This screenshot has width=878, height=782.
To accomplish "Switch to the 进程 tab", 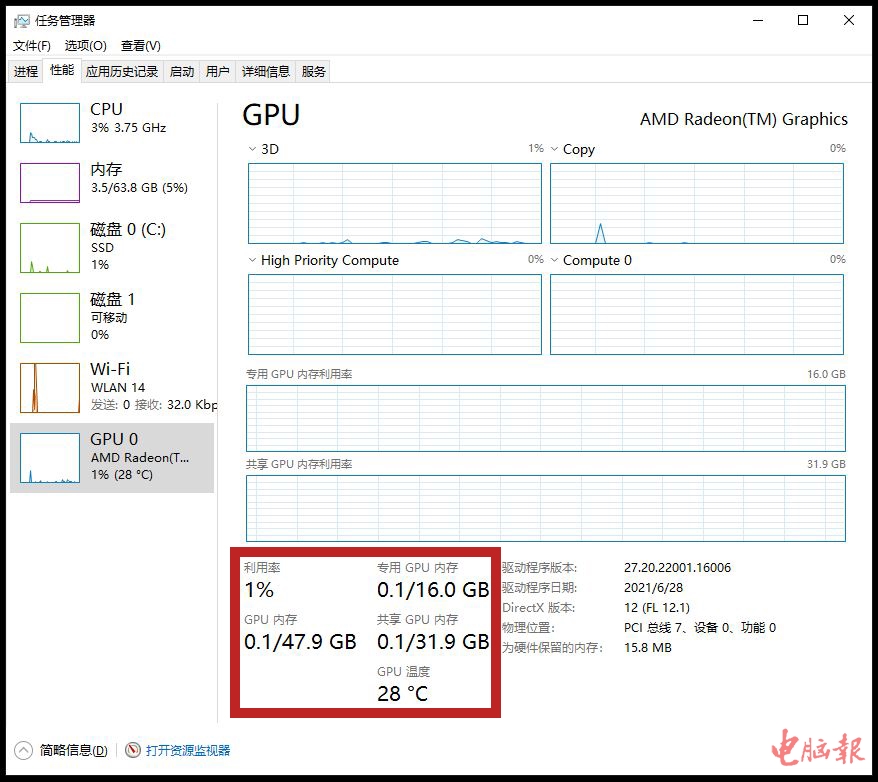I will (26, 71).
